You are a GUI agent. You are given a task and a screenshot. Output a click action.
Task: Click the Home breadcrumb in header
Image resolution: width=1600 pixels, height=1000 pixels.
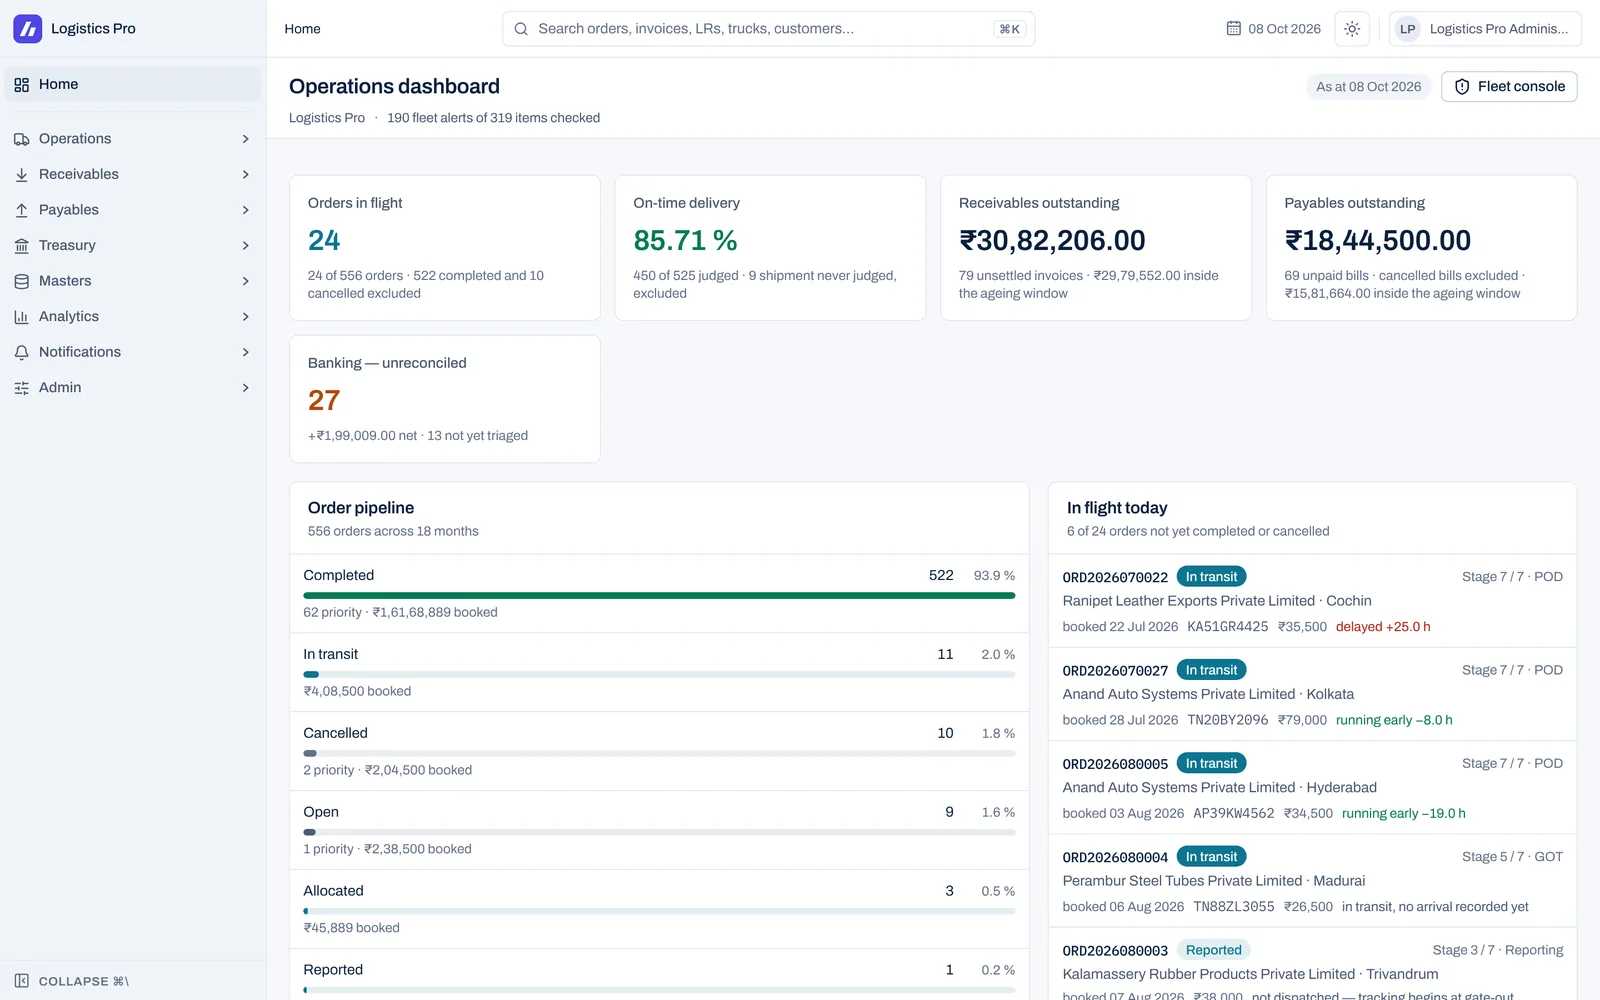[302, 29]
